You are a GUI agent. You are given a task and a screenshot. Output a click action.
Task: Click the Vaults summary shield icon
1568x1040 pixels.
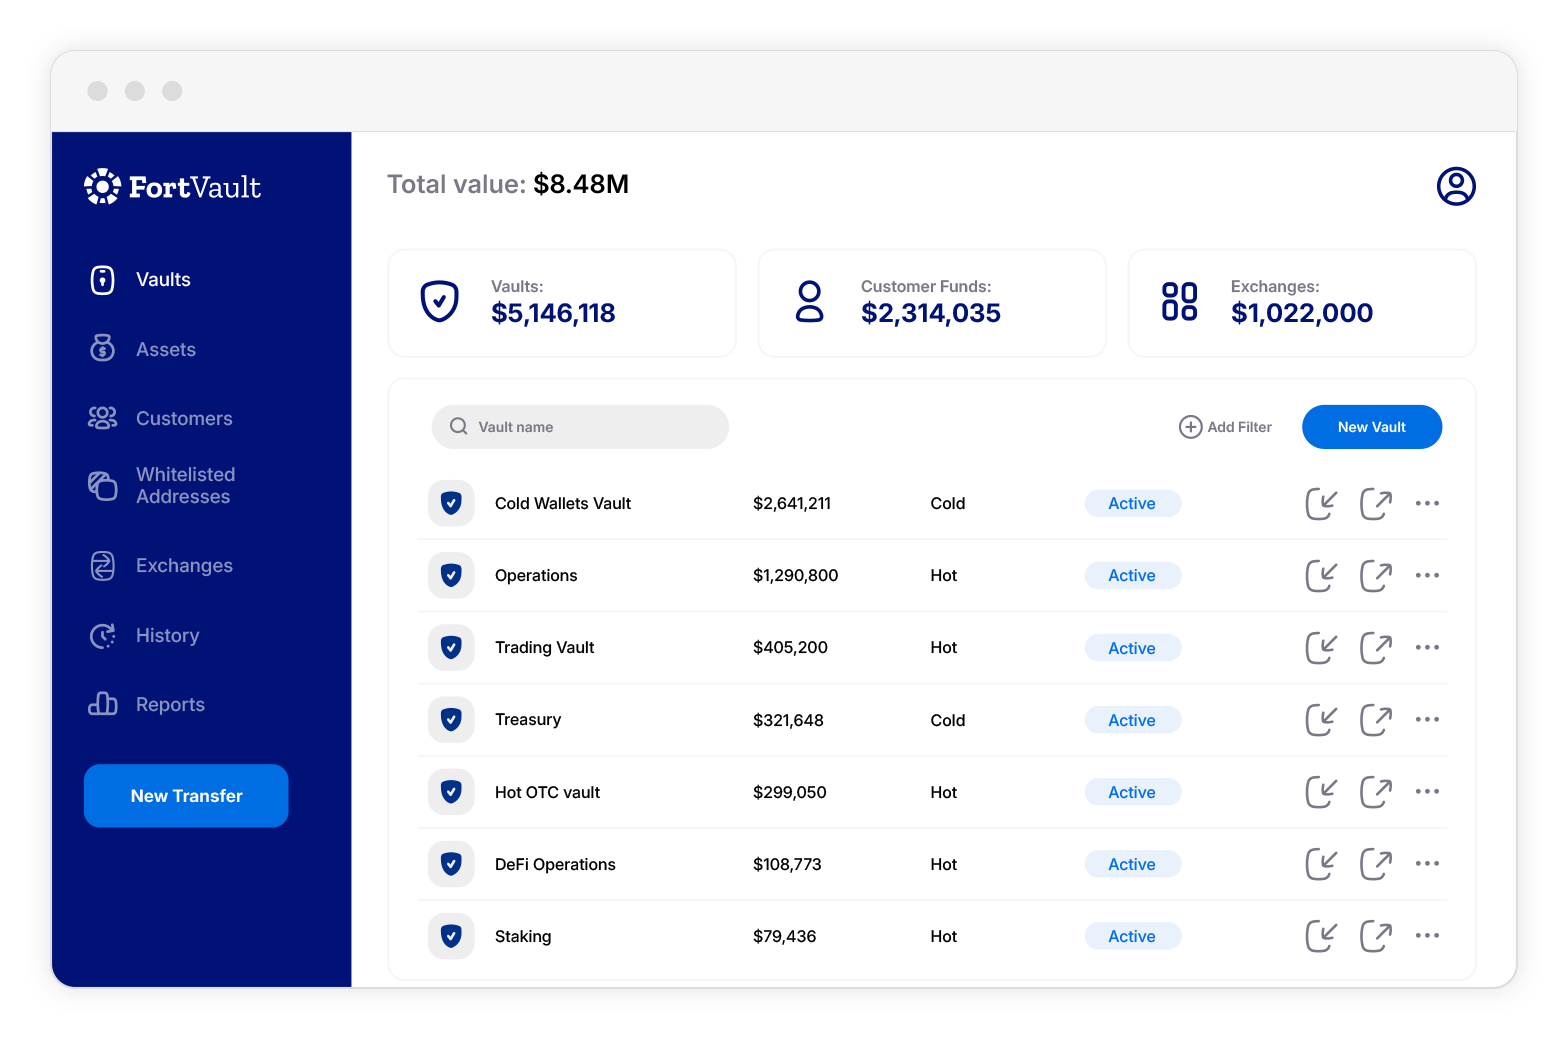click(439, 301)
